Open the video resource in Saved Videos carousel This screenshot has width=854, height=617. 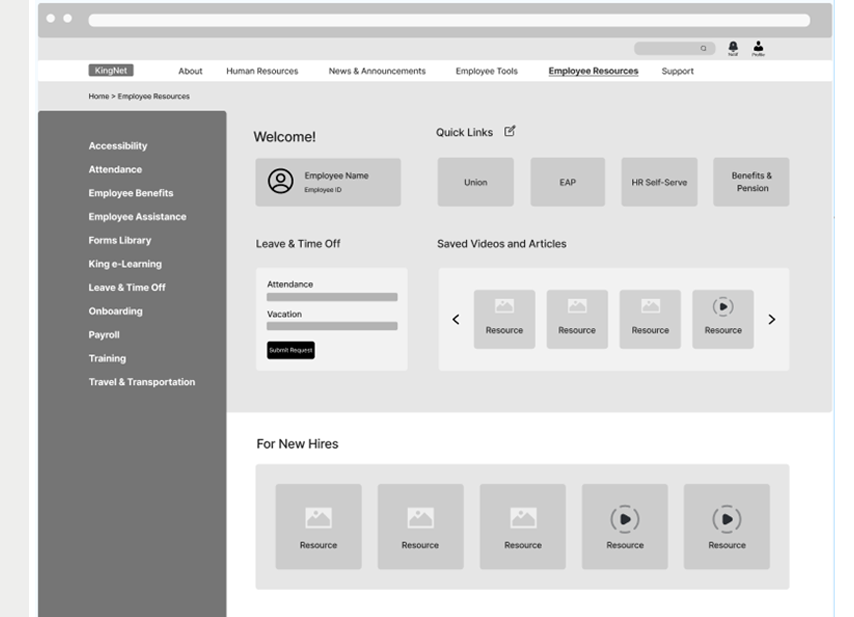pyautogui.click(x=723, y=319)
